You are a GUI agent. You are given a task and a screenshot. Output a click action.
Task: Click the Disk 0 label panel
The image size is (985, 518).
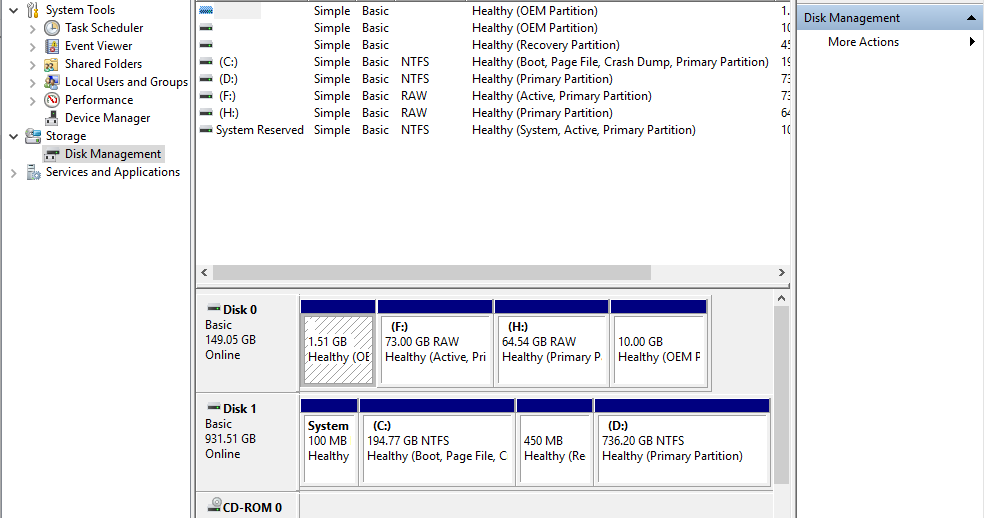pyautogui.click(x=248, y=342)
